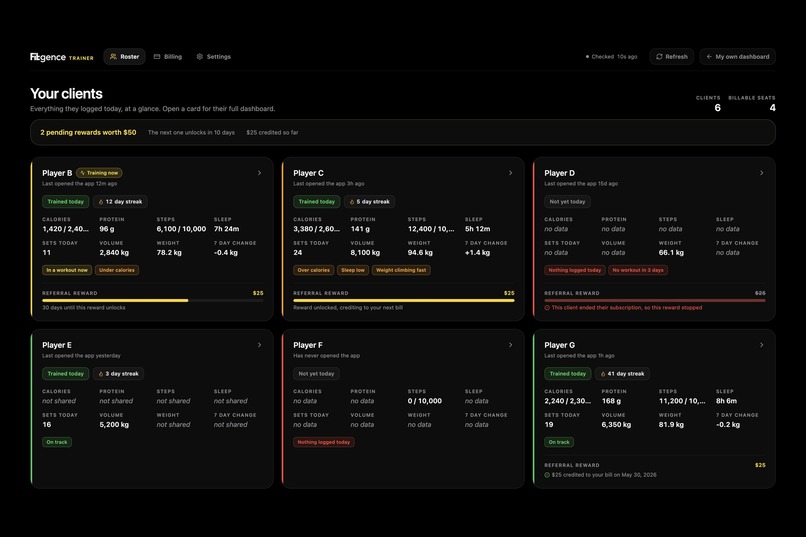Click Player B's Trained today badge
Image resolution: width=806 pixels, height=537 pixels.
point(65,201)
